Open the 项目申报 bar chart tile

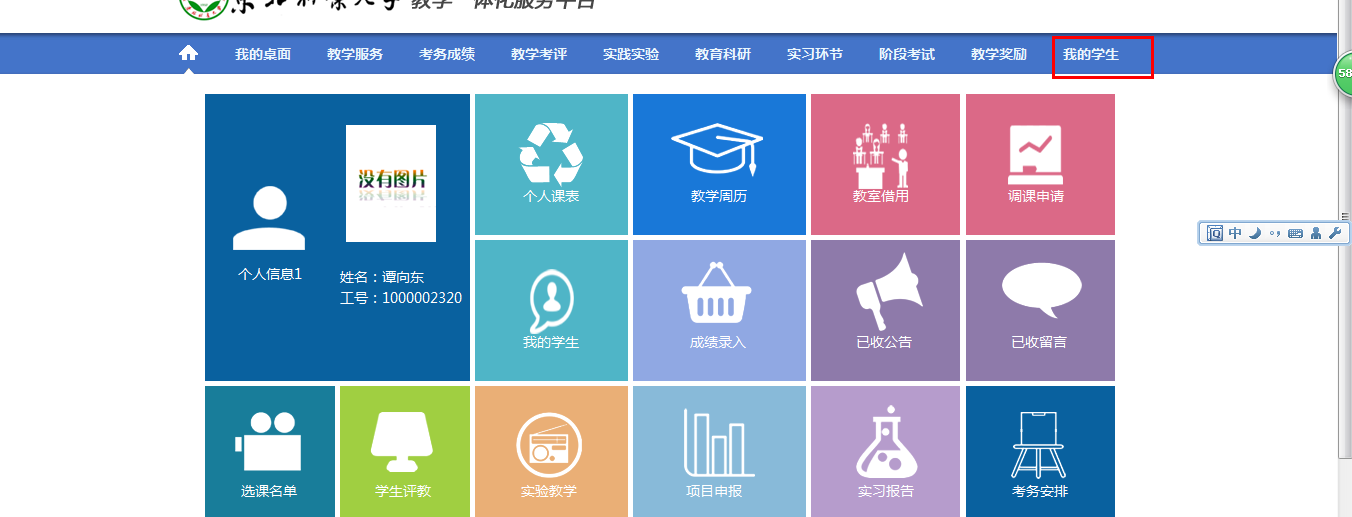[718, 451]
